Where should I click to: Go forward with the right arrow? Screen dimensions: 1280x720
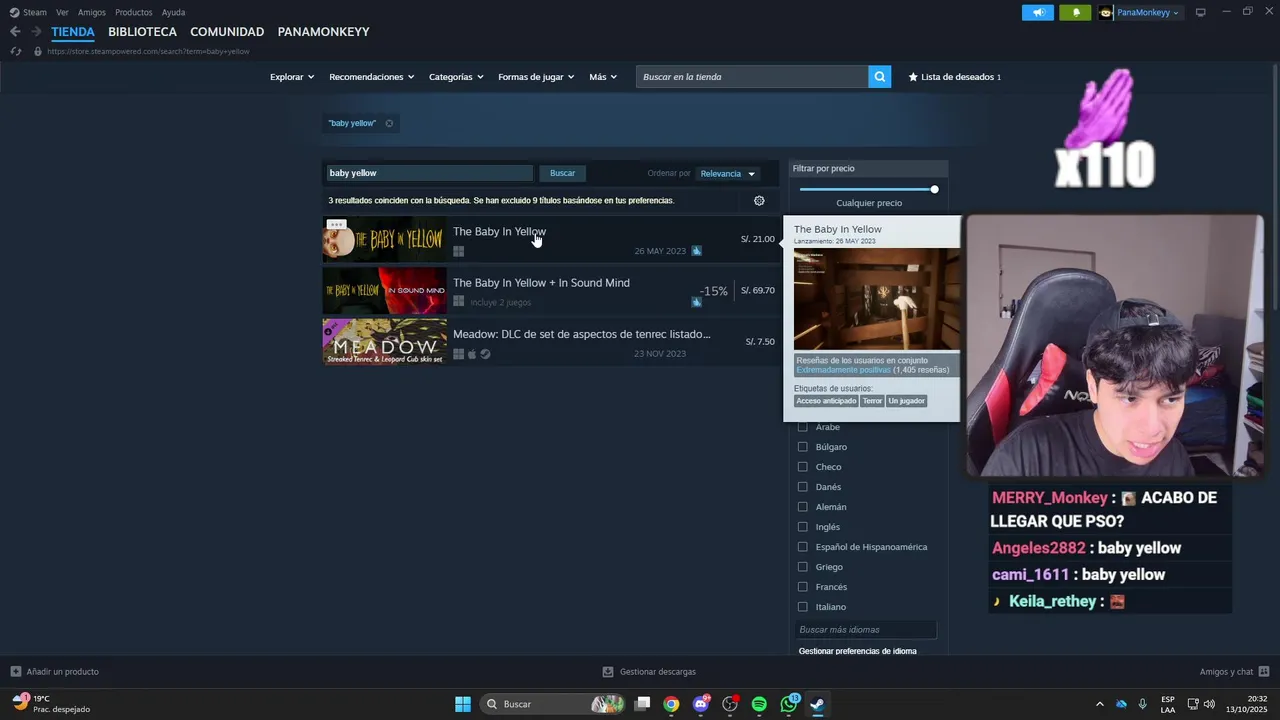tap(36, 32)
